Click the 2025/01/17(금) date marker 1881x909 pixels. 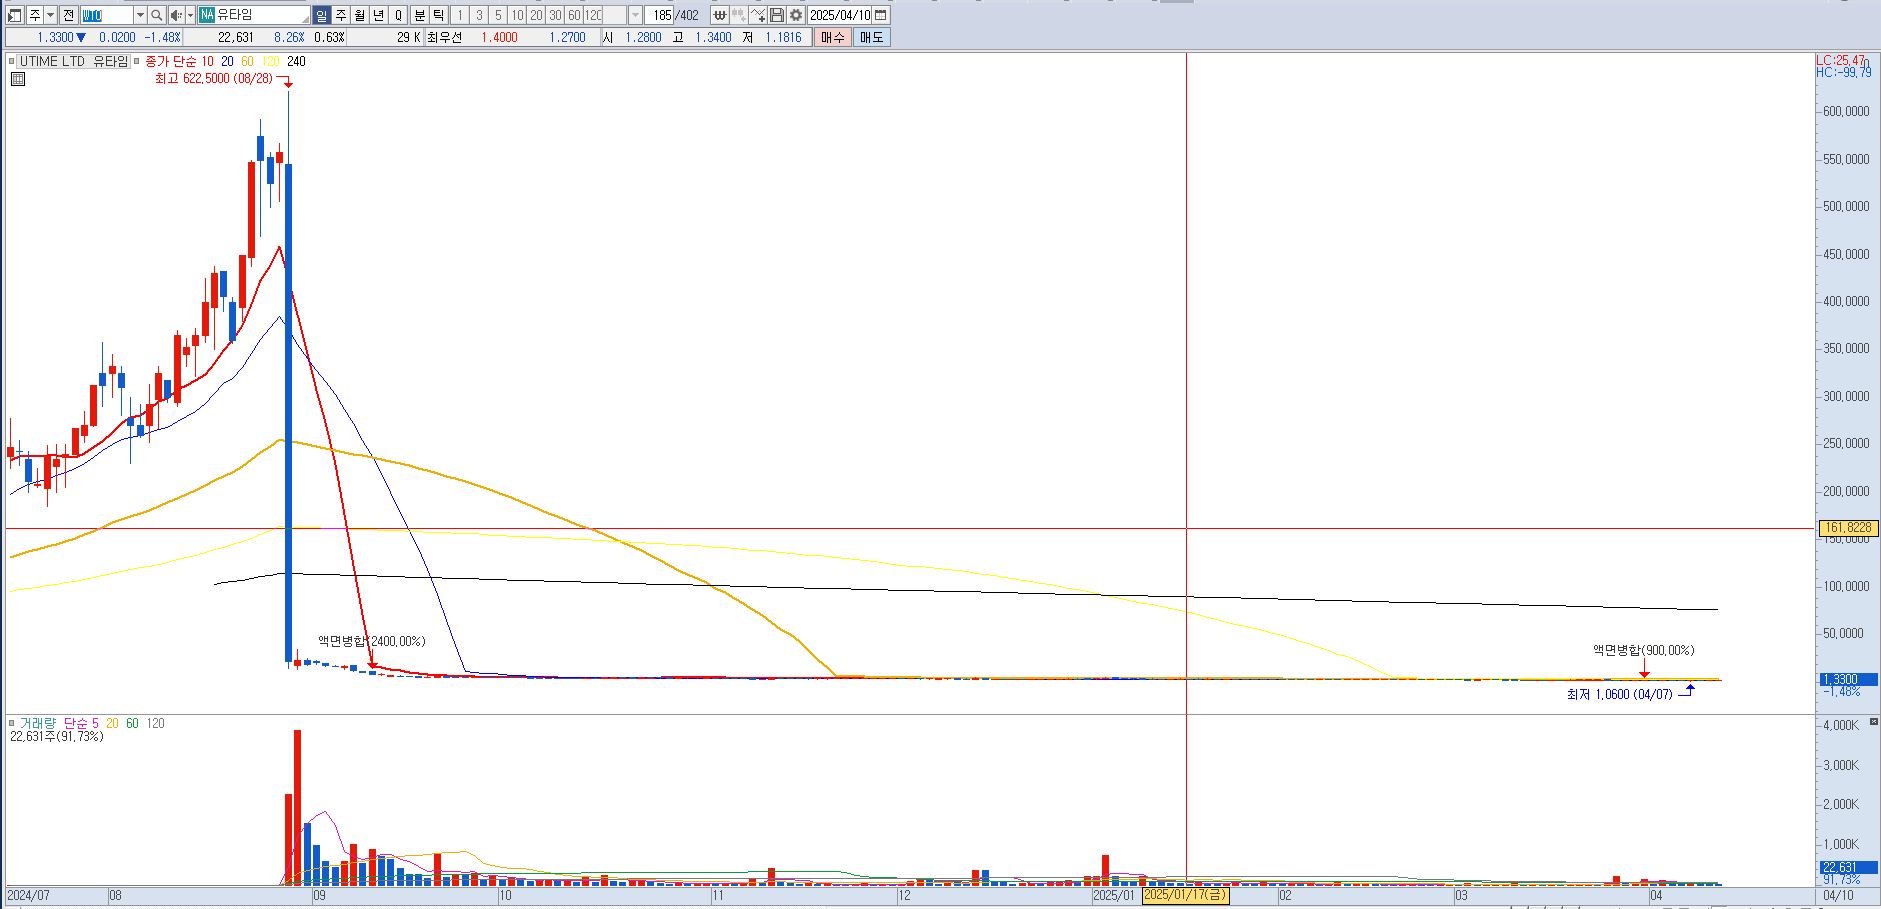(1186, 895)
